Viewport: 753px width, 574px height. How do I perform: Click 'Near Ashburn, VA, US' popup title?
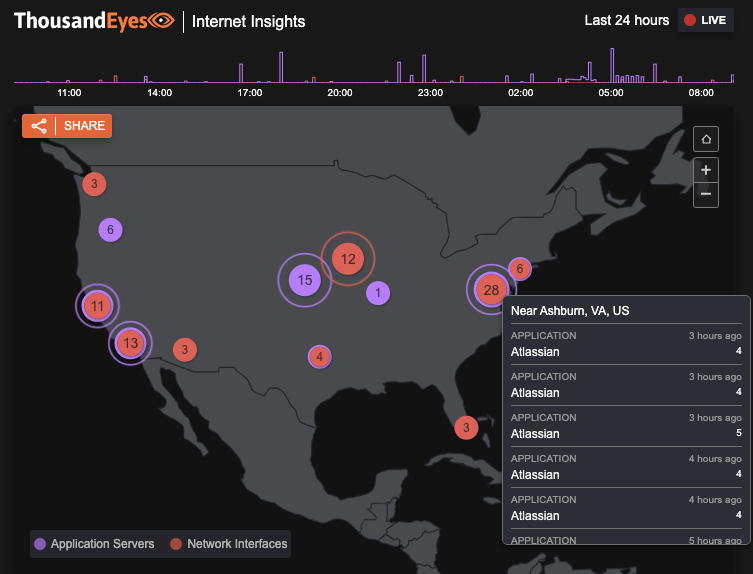click(570, 311)
